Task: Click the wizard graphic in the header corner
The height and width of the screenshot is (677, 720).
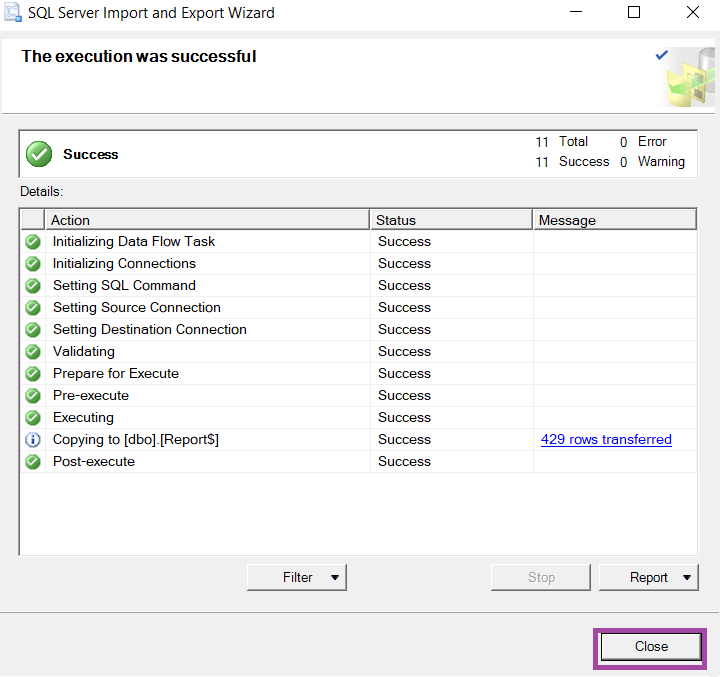Action: pos(690,77)
